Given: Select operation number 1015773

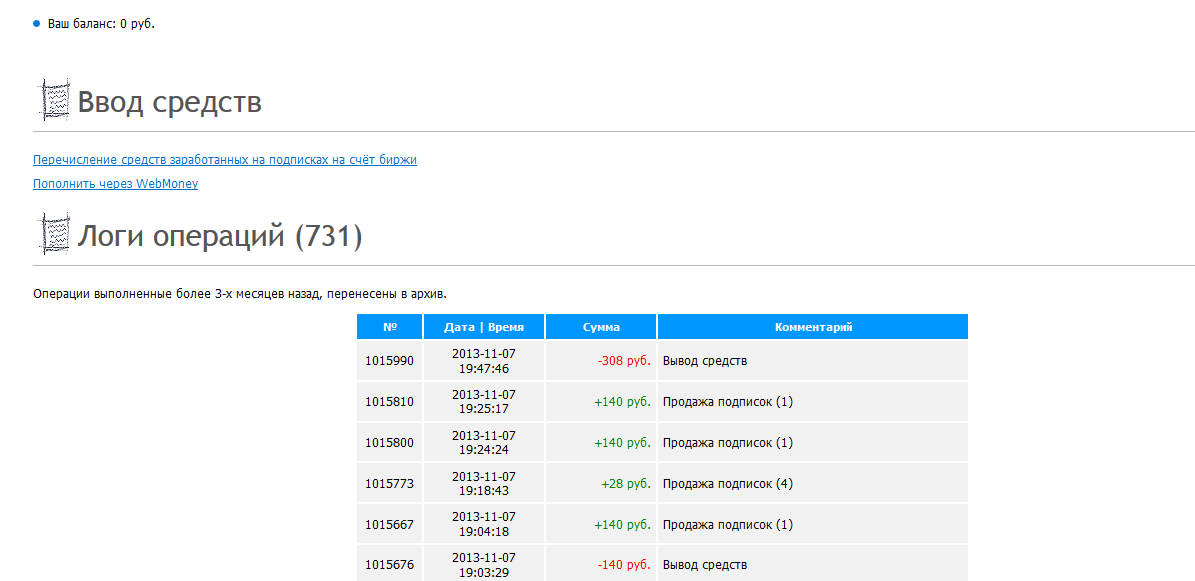Looking at the screenshot, I should pyautogui.click(x=389, y=483).
